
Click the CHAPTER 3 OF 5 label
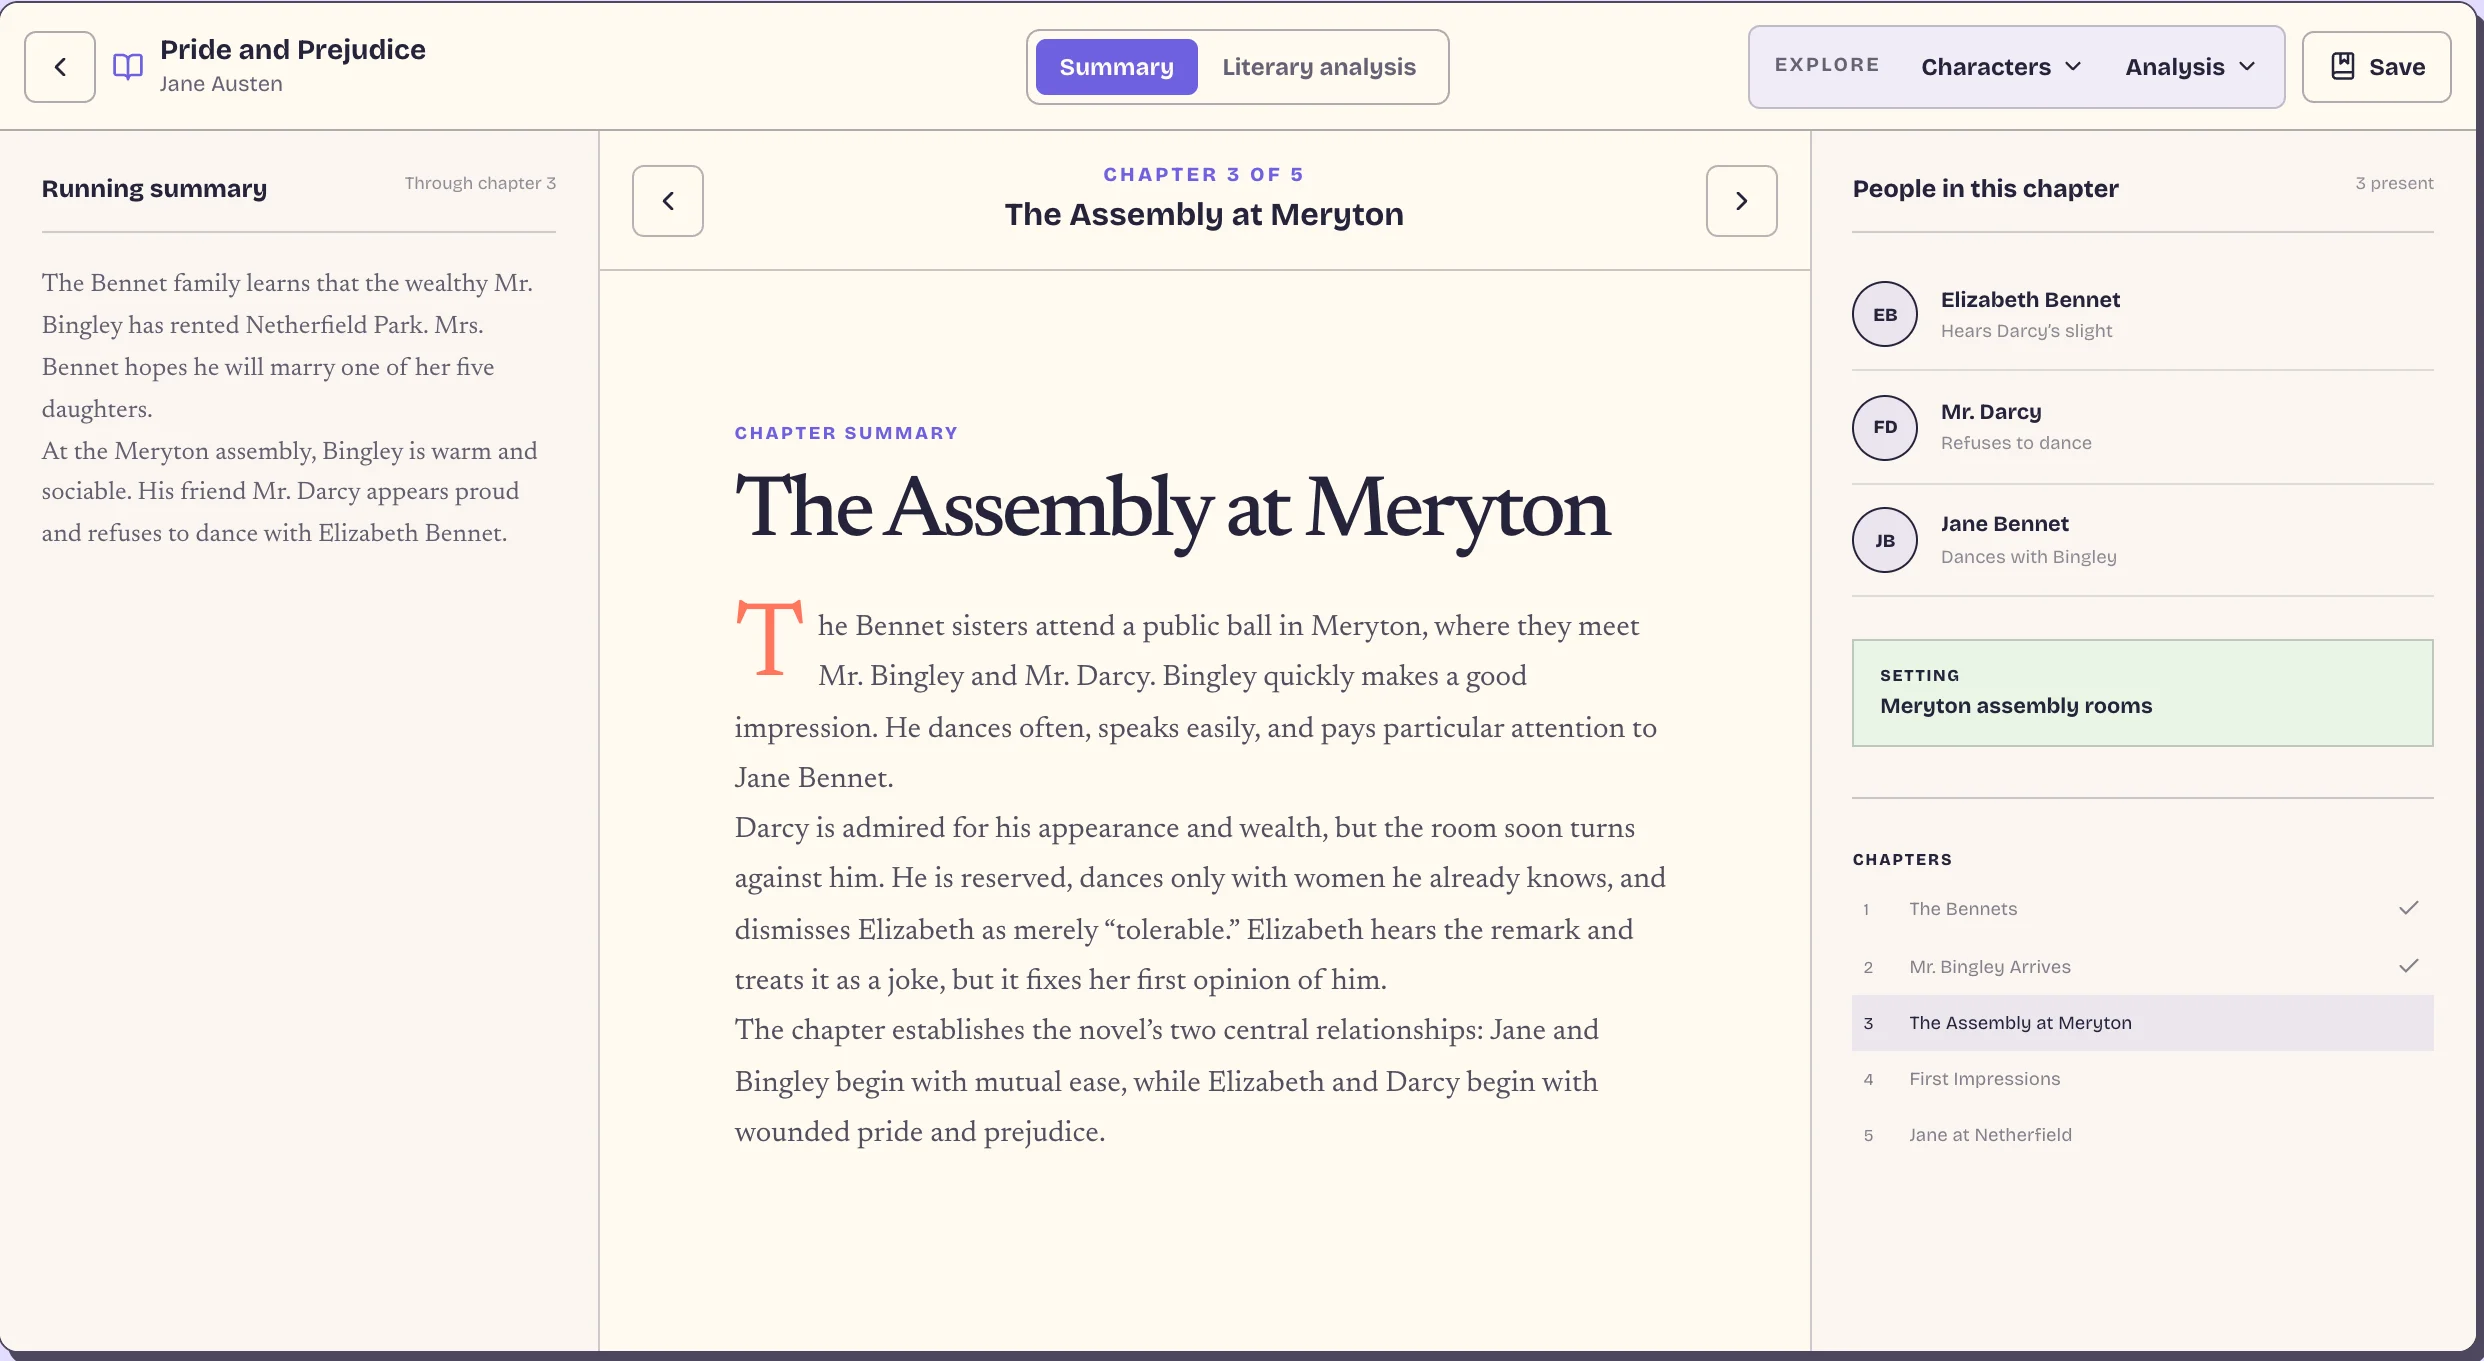[x=1204, y=174]
